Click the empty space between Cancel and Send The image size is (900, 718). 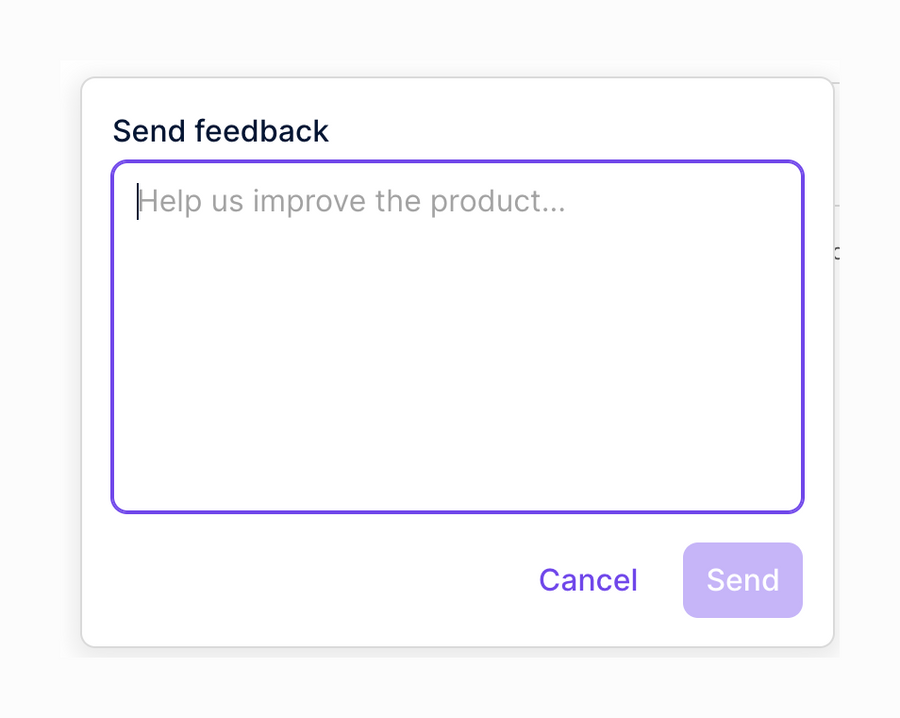661,580
